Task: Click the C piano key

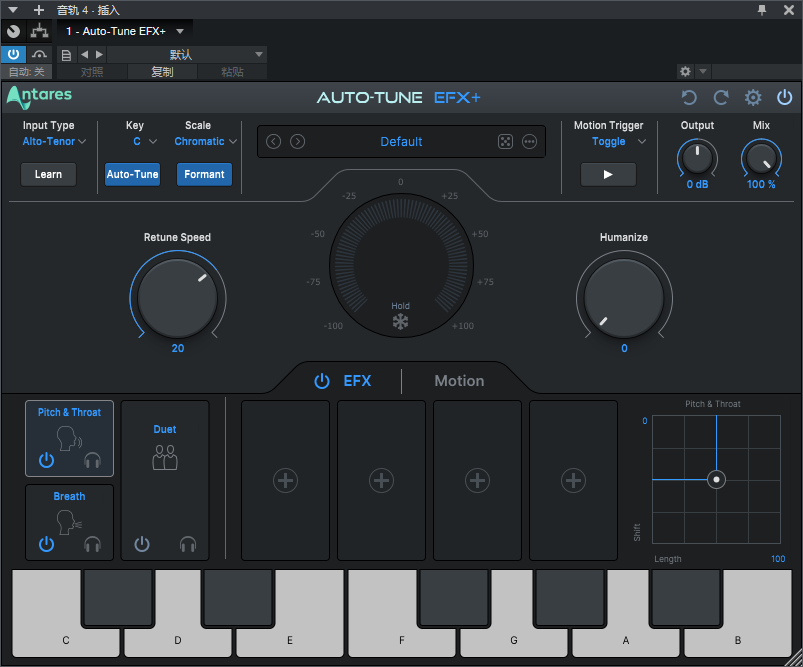Action: click(66, 614)
